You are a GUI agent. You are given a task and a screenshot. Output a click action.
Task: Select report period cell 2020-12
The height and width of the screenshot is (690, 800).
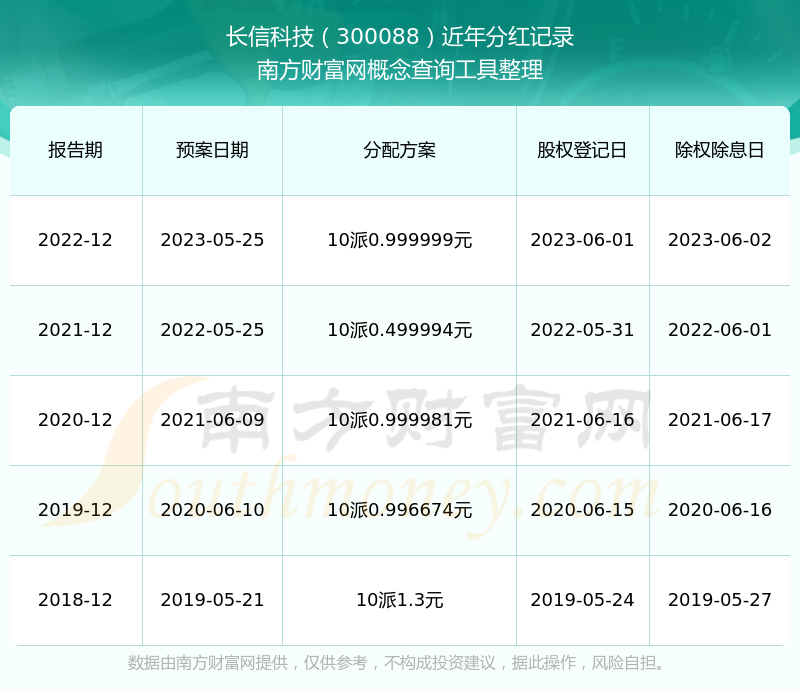click(x=76, y=420)
